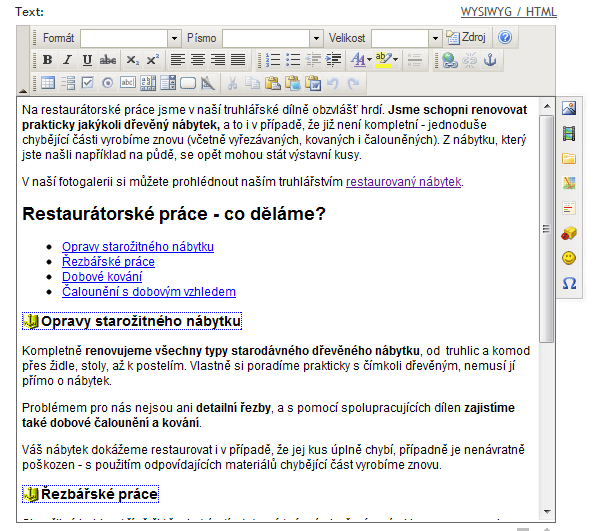This screenshot has height=531, width=595.
Task: Decrease indent of paragraph
Action: (313, 60)
